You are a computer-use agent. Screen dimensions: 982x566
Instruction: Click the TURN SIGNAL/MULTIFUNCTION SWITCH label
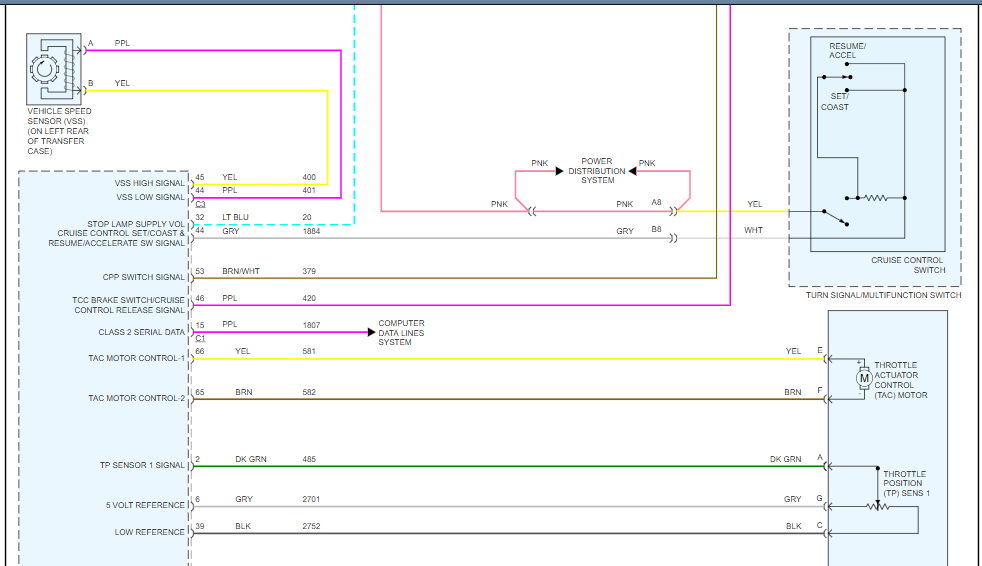[883, 295]
